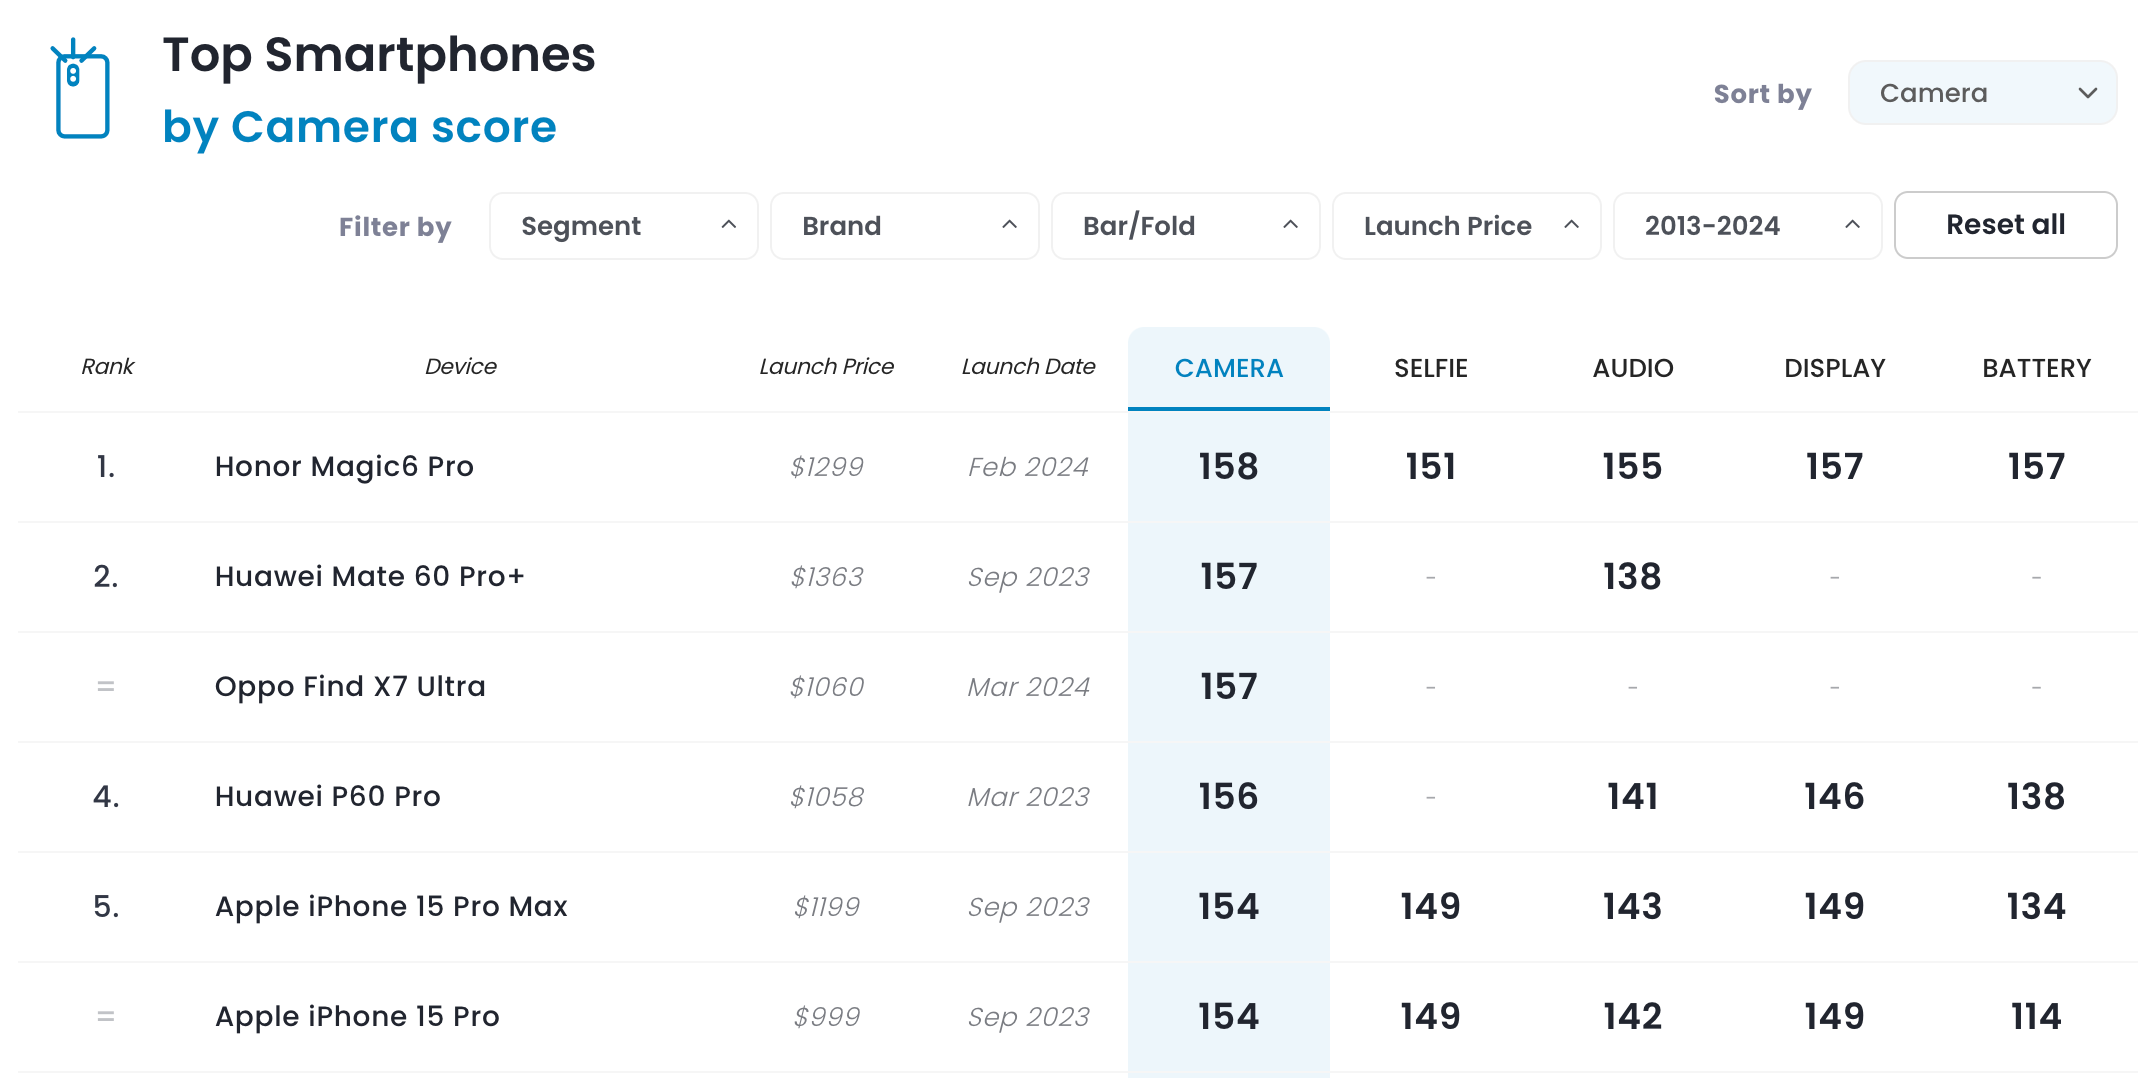Open the Huawei P60 Pro device link
2154x1078 pixels.
pyautogui.click(x=327, y=797)
